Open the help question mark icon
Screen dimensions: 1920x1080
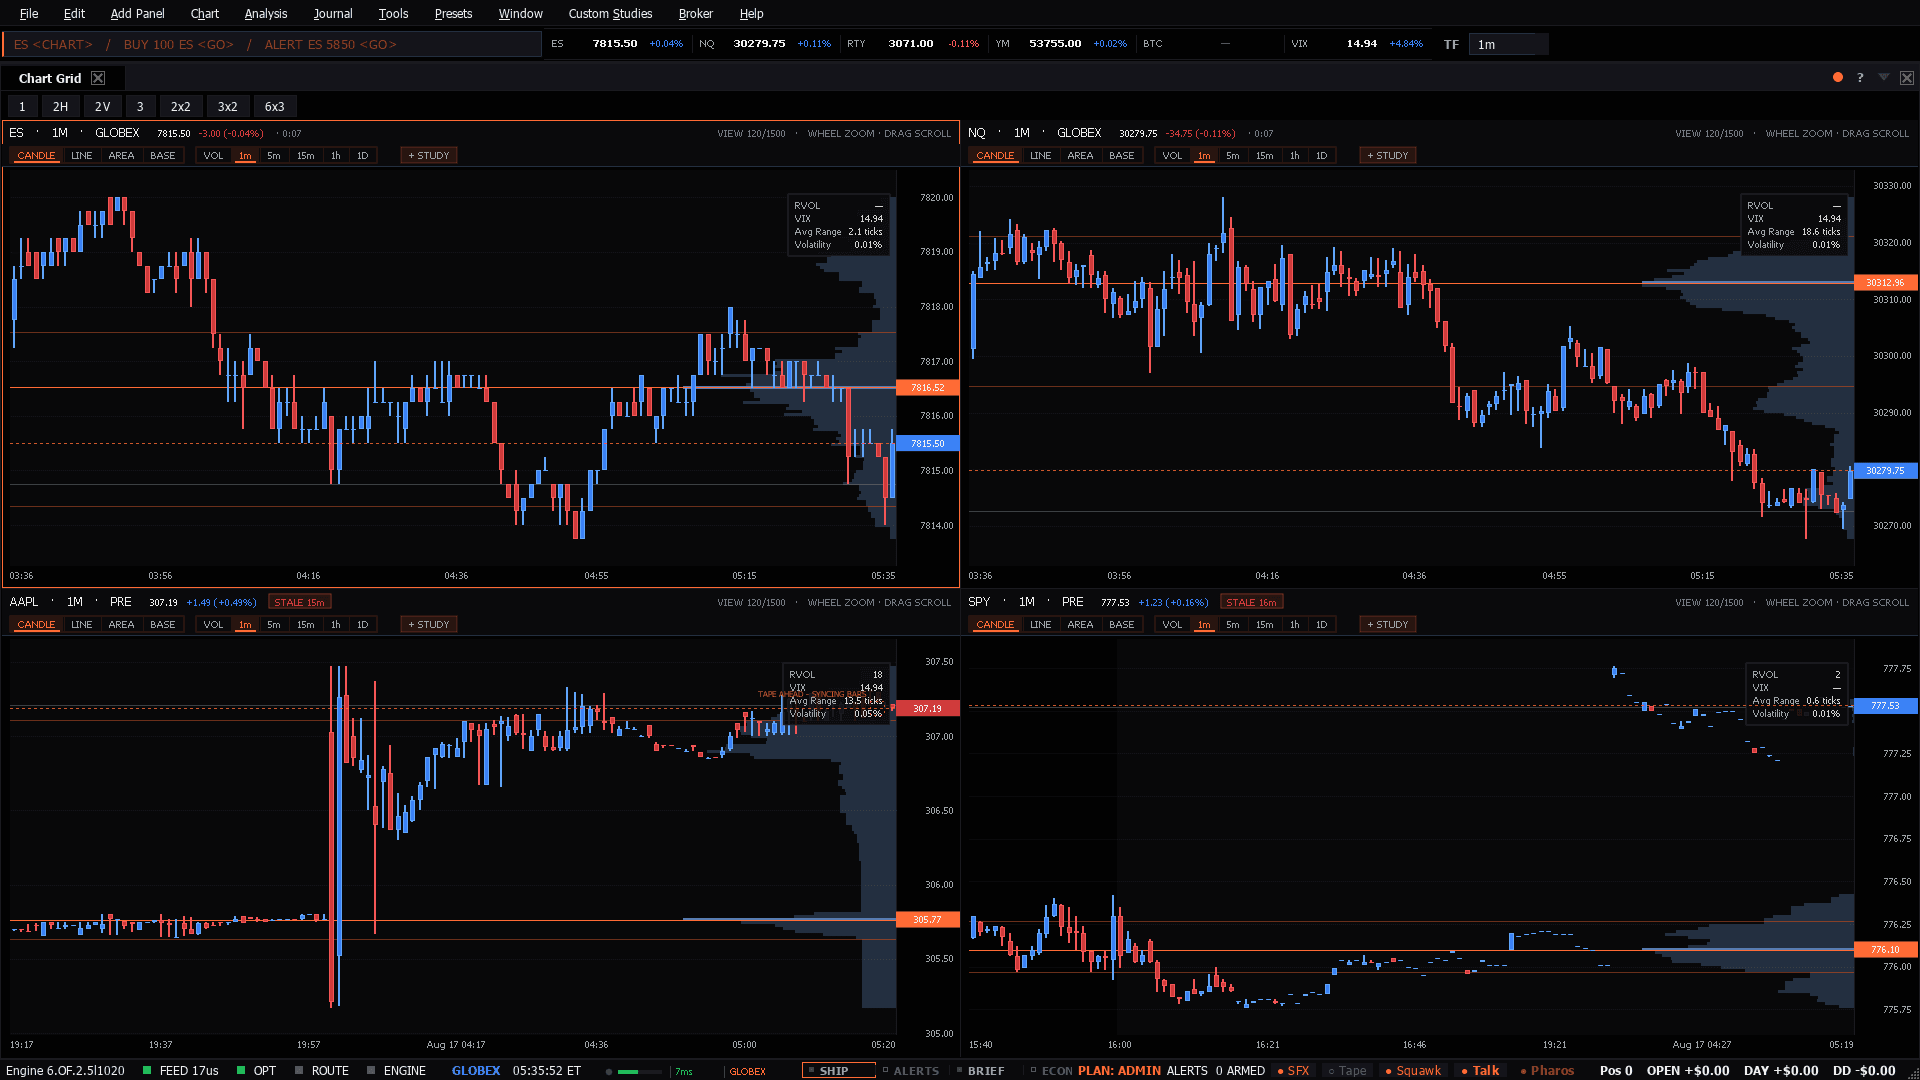point(1860,78)
